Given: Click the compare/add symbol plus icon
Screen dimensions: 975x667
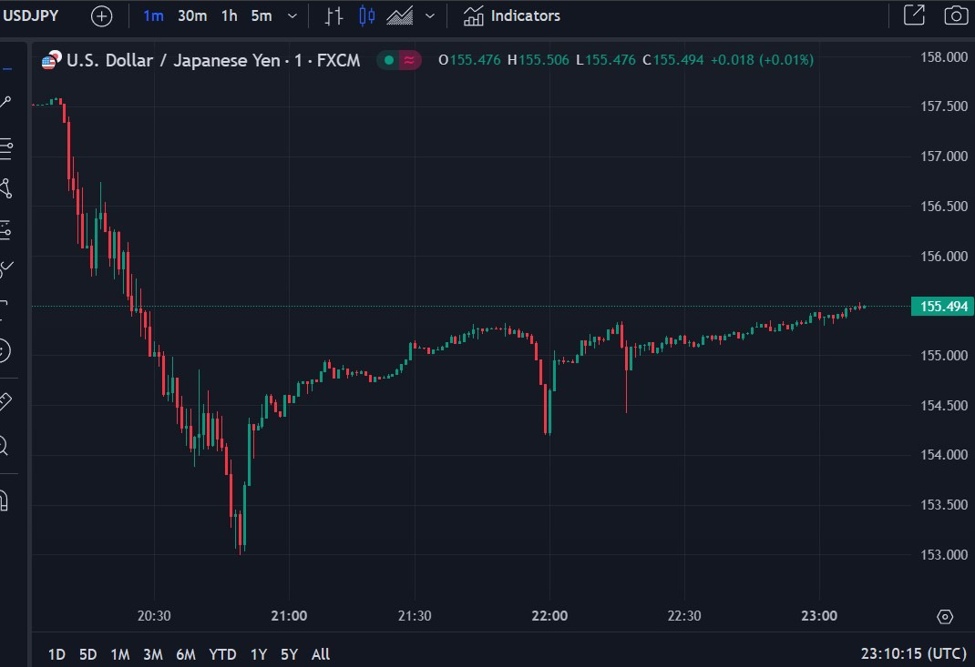Looking at the screenshot, I should pos(101,16).
